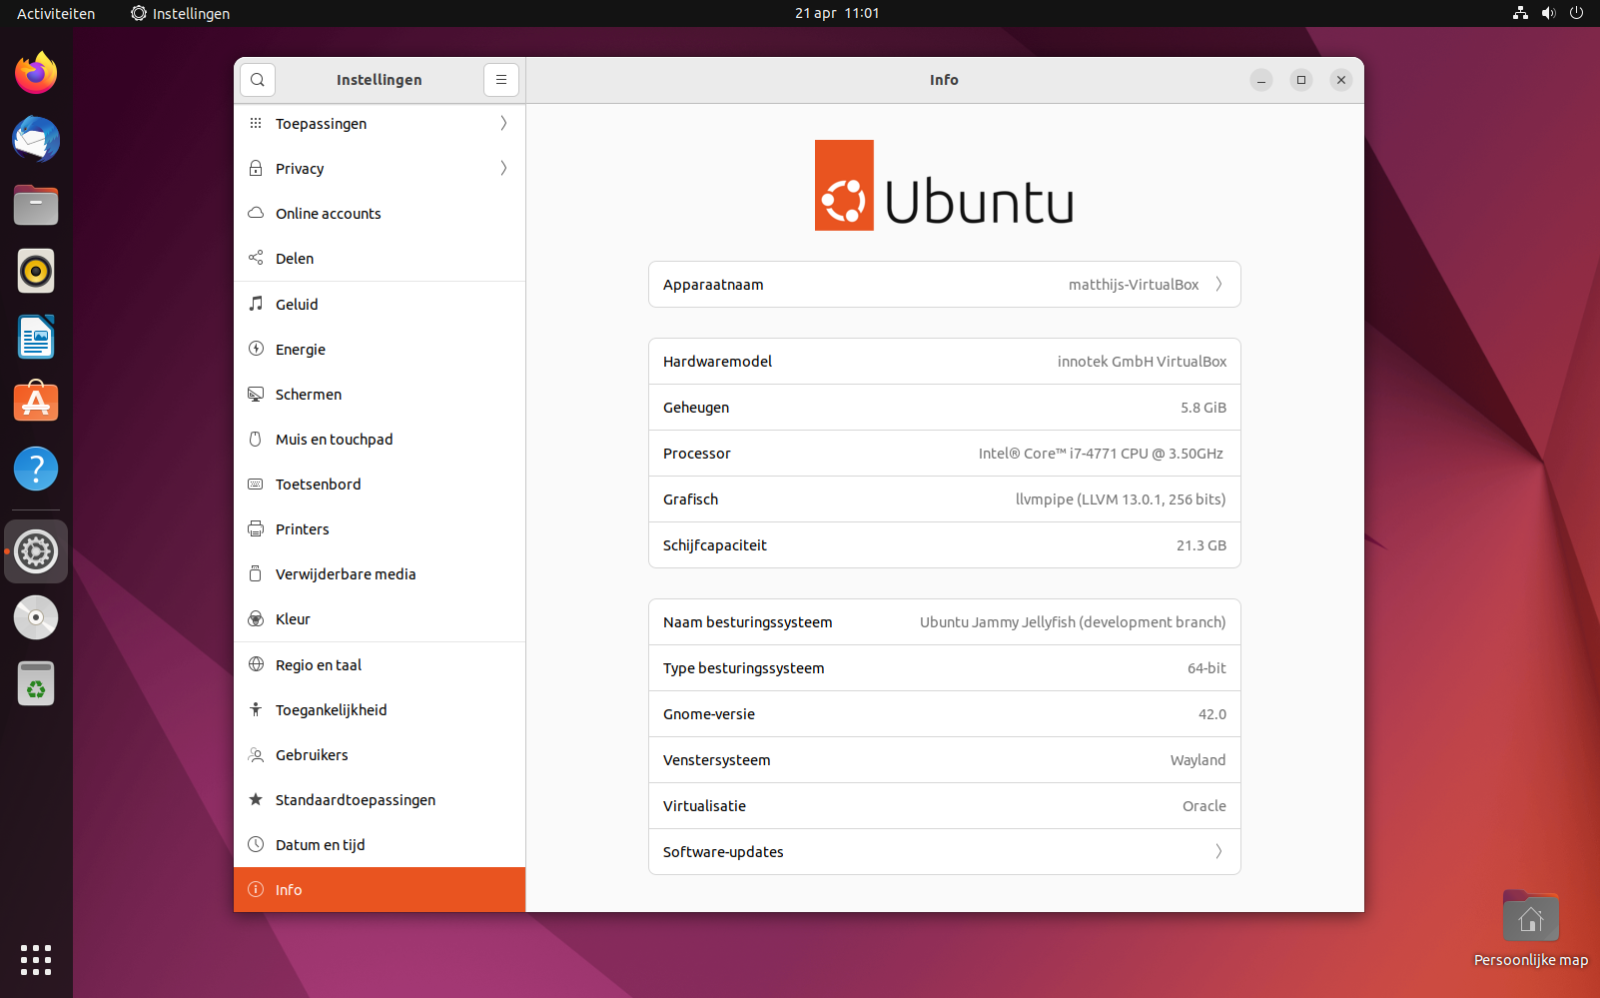Open Apparaatnaam row to rename device

pyautogui.click(x=944, y=285)
